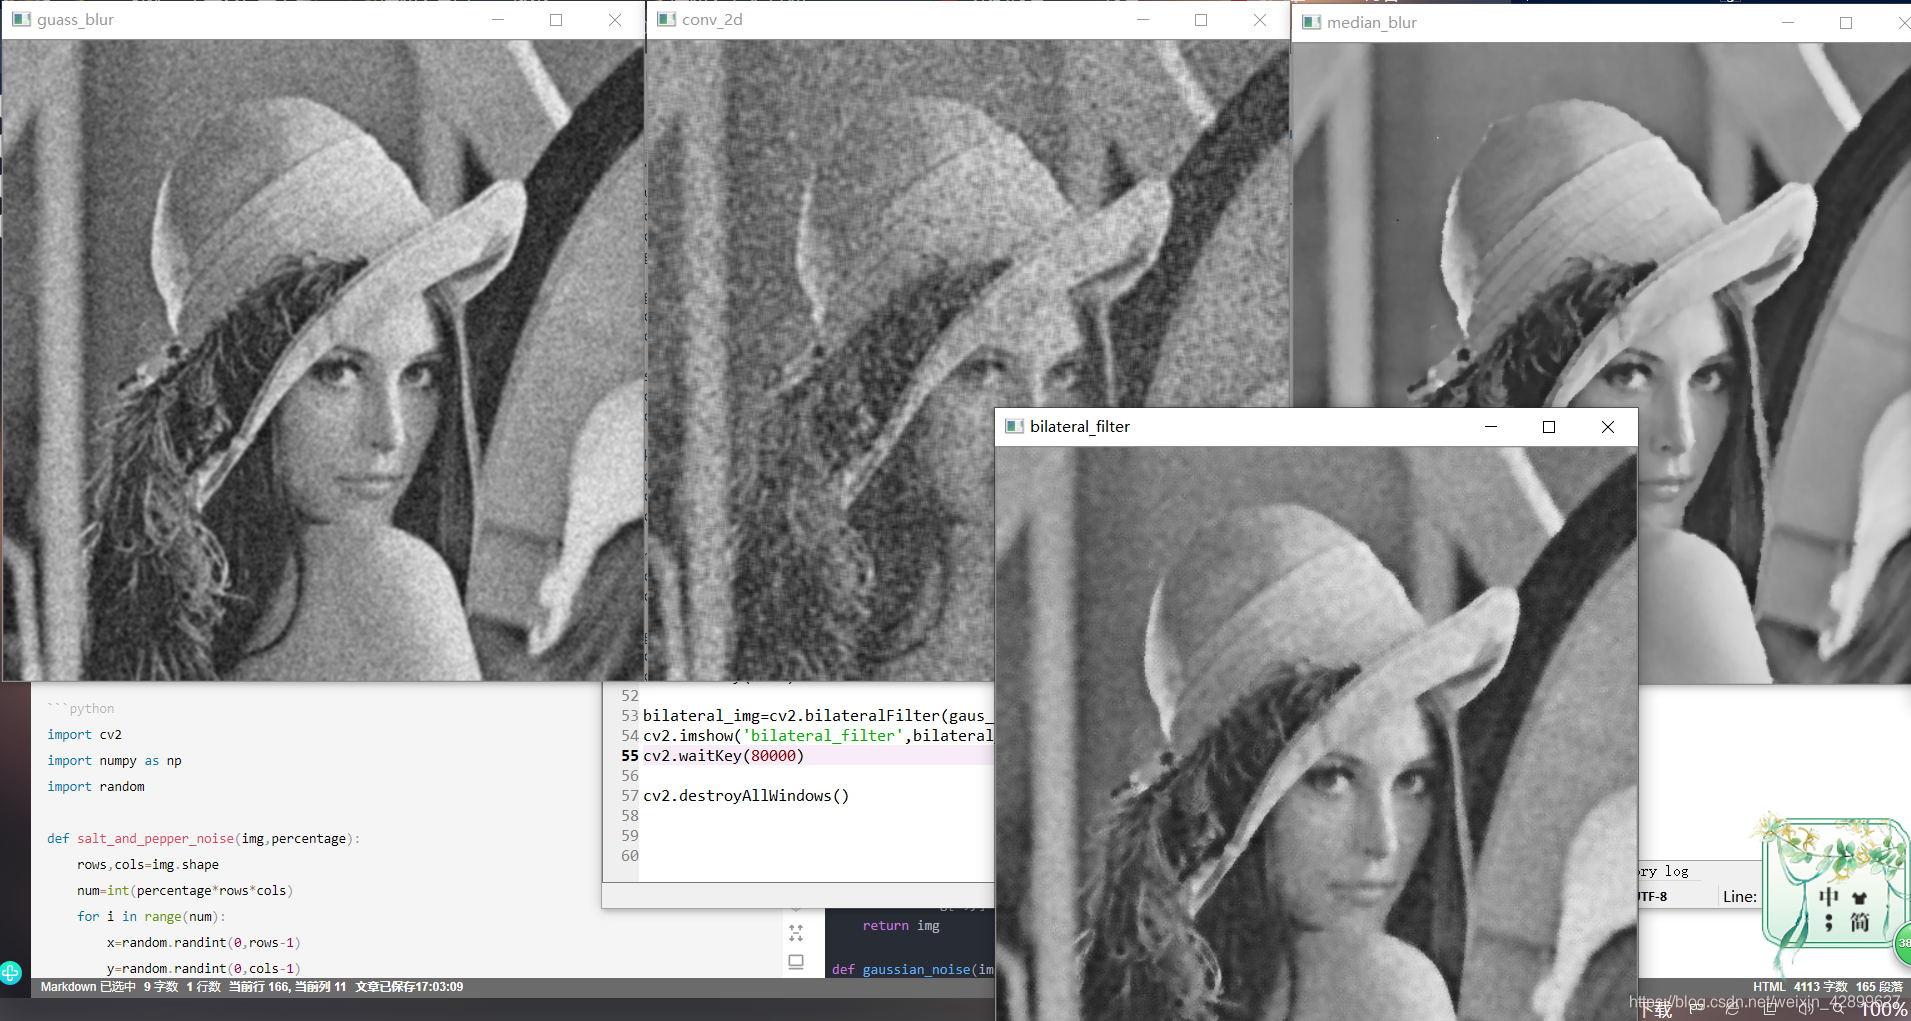
Task: Click the 'import cv2' code line
Action: pos(84,734)
